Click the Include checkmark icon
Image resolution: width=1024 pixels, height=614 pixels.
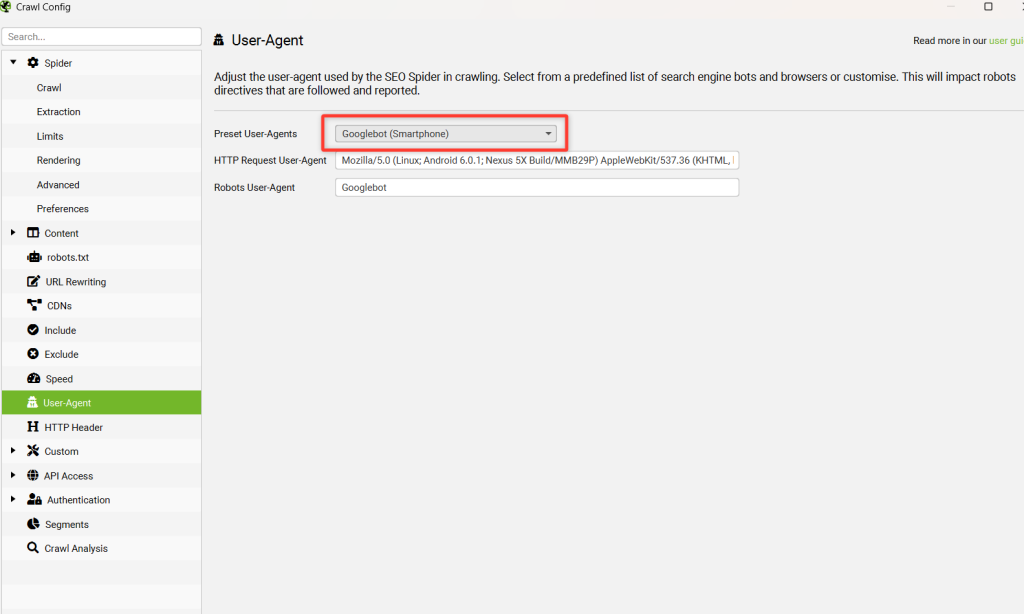coord(33,330)
